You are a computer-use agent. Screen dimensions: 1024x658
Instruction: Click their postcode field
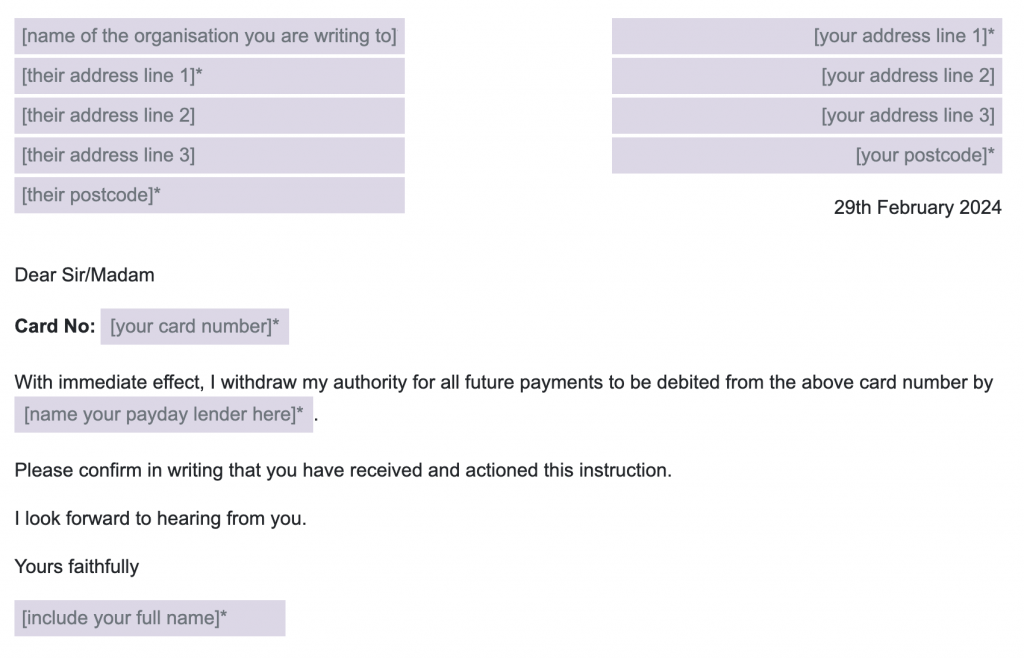(x=209, y=195)
